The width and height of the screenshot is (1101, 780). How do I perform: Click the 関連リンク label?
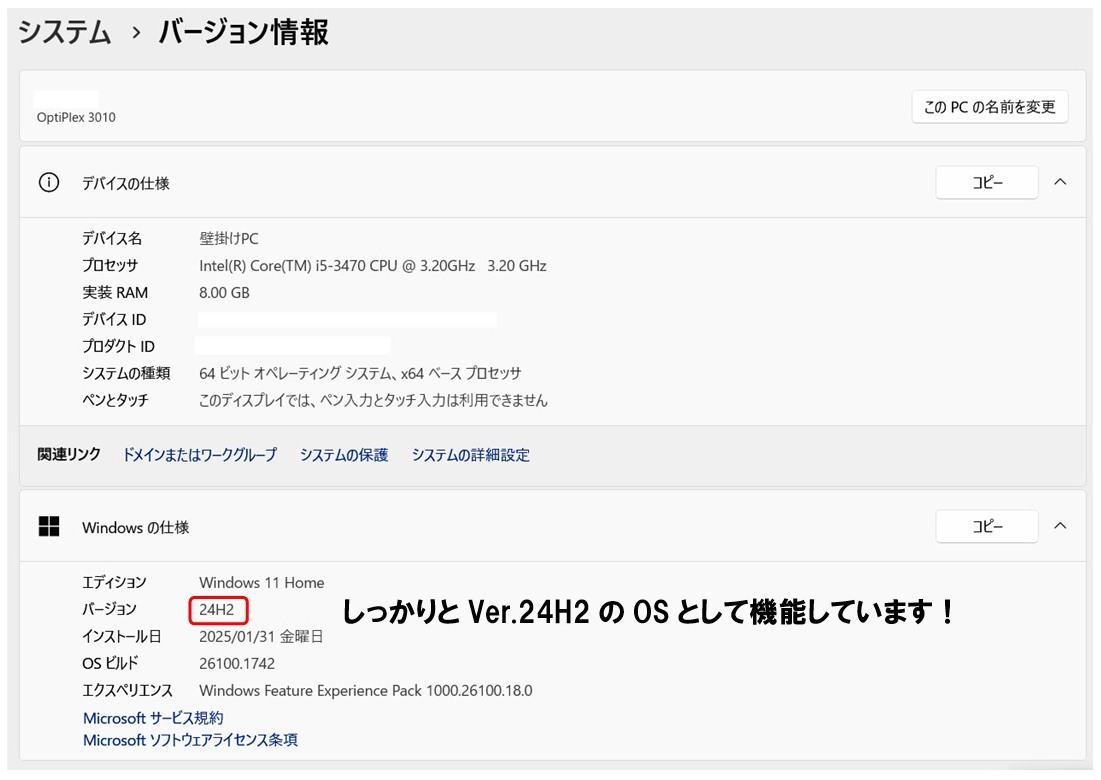pyautogui.click(x=69, y=454)
